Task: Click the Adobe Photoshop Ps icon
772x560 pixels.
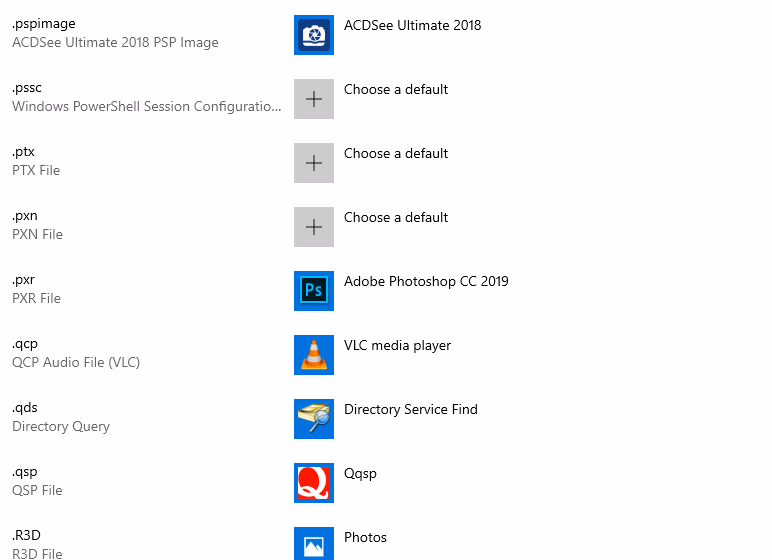Action: pos(314,291)
